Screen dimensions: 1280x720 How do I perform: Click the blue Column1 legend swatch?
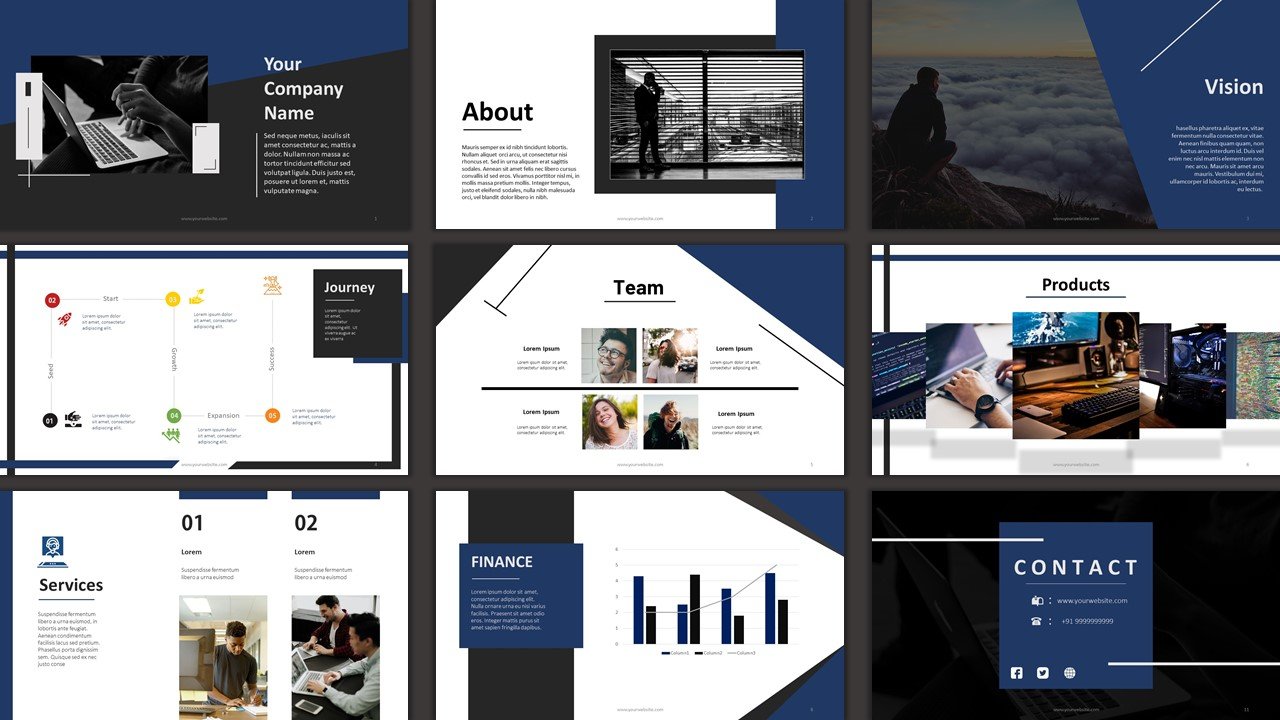pyautogui.click(x=666, y=653)
